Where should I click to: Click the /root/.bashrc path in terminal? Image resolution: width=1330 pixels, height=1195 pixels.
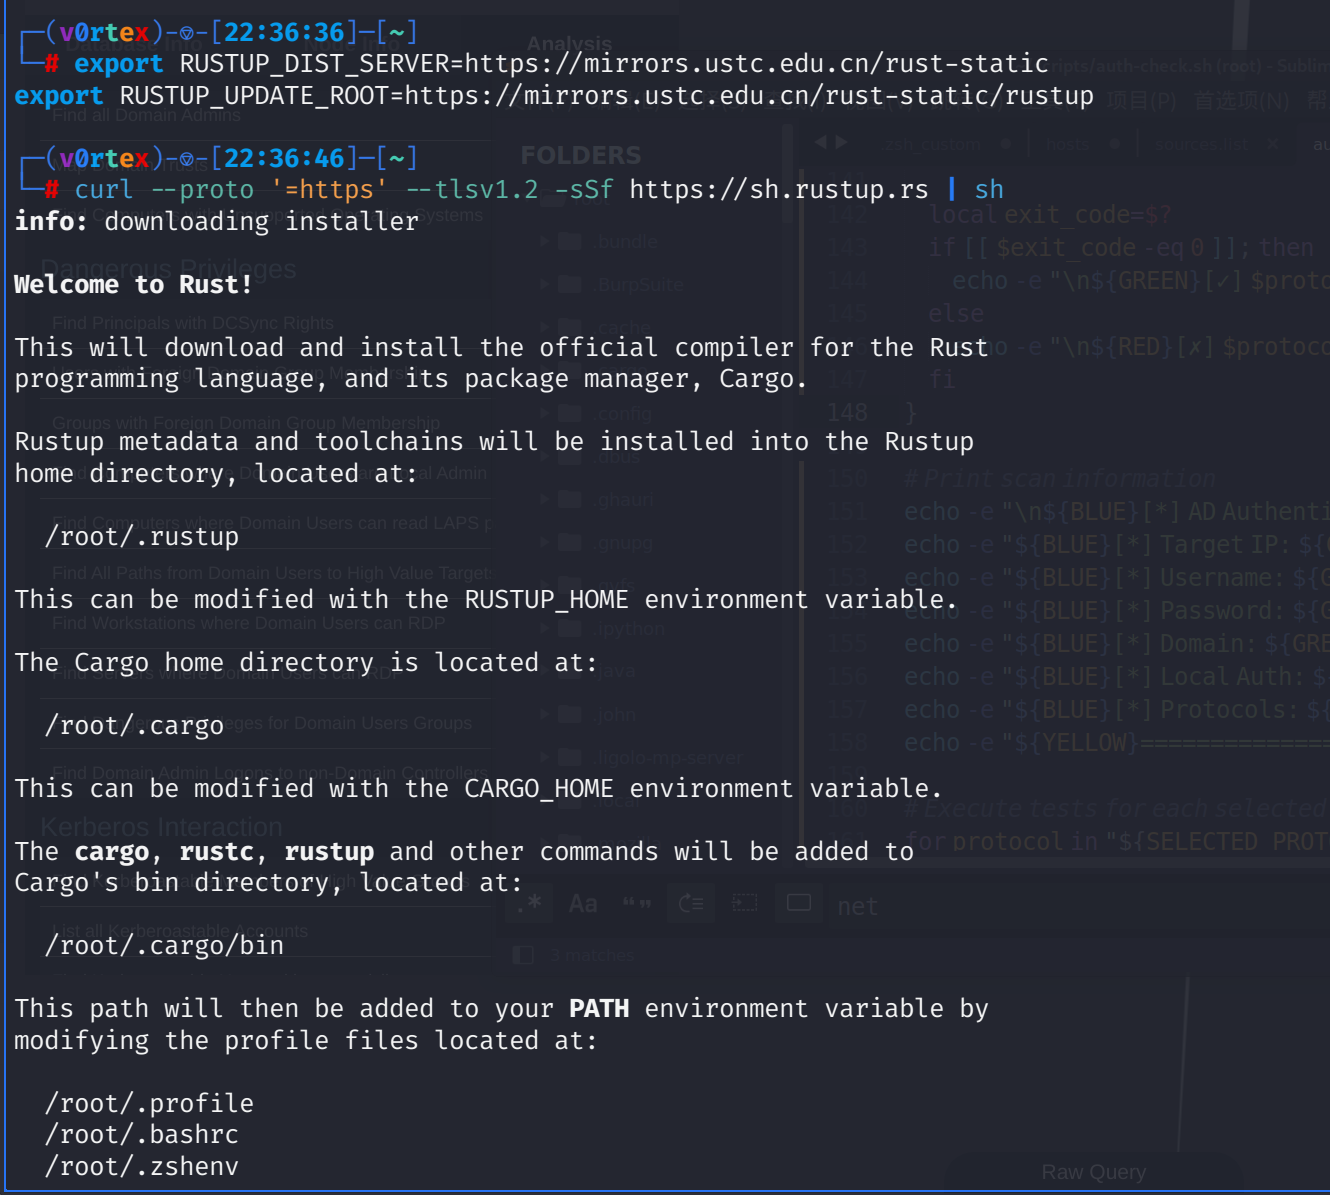[x=142, y=1134]
